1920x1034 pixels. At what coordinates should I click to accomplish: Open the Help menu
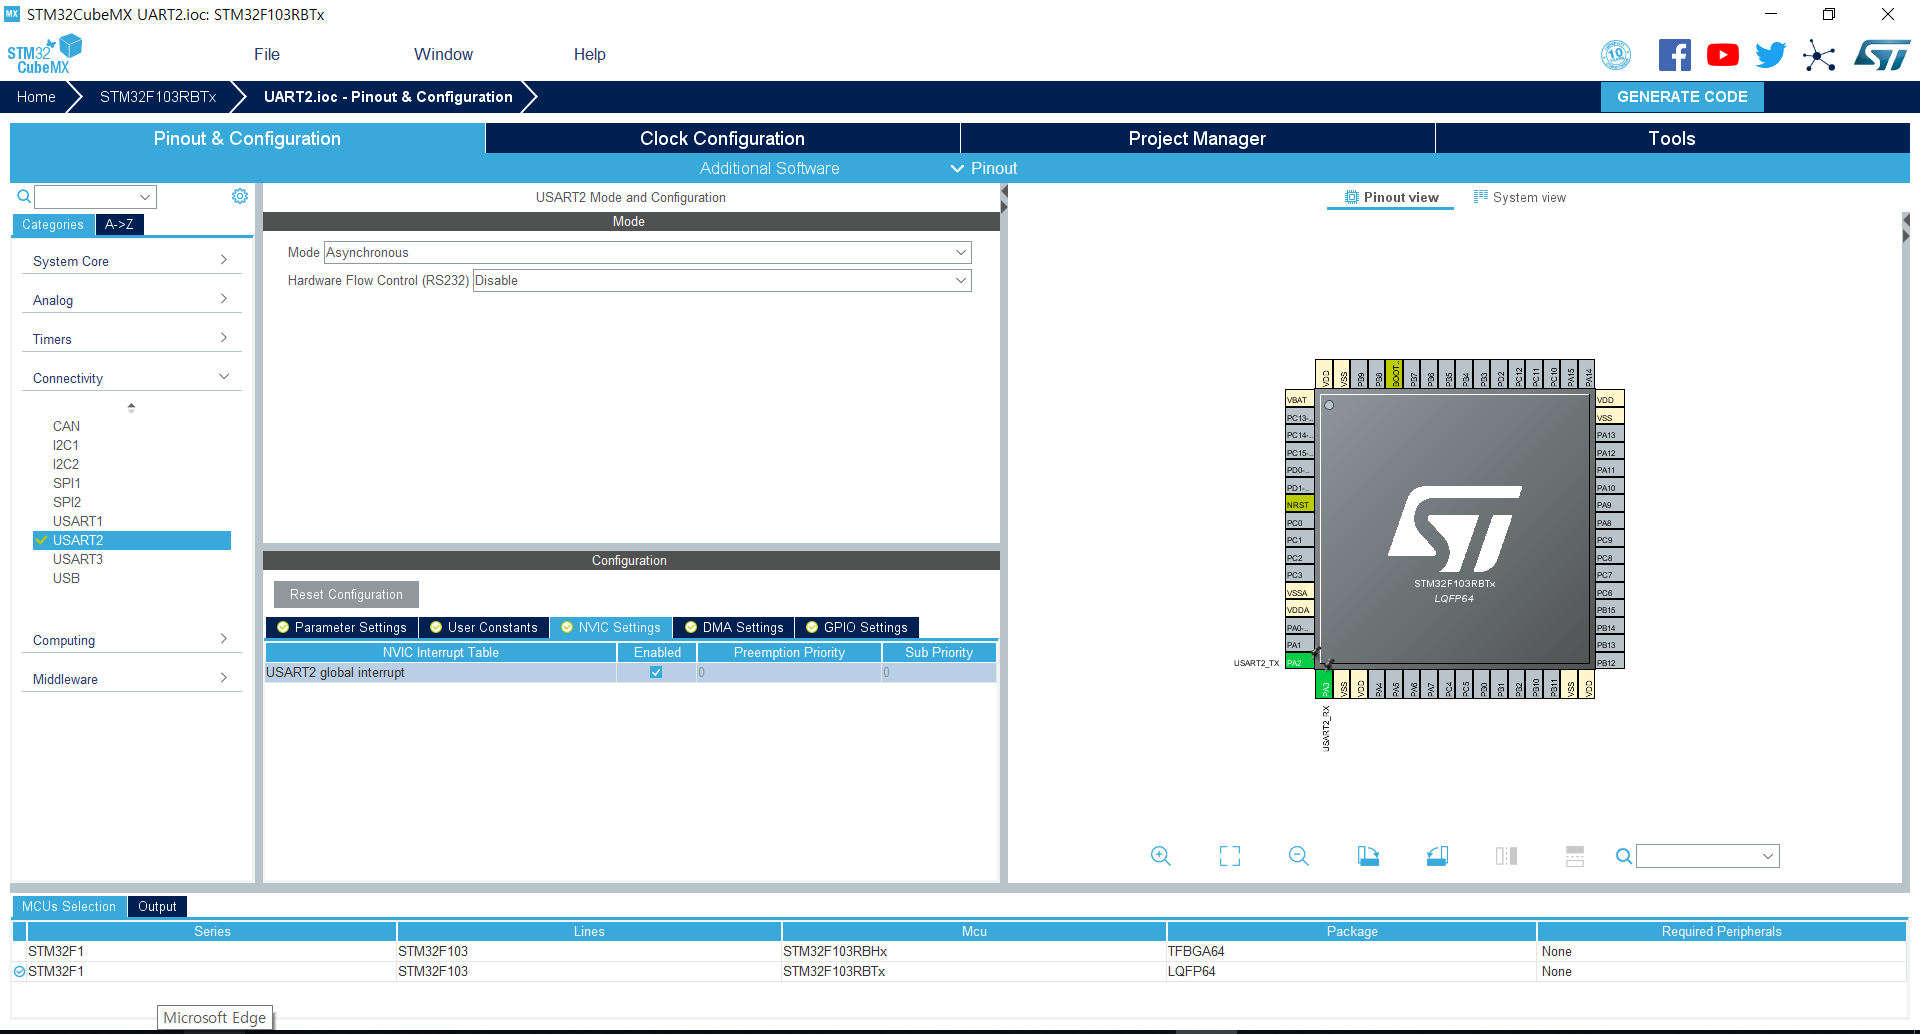pyautogui.click(x=589, y=54)
